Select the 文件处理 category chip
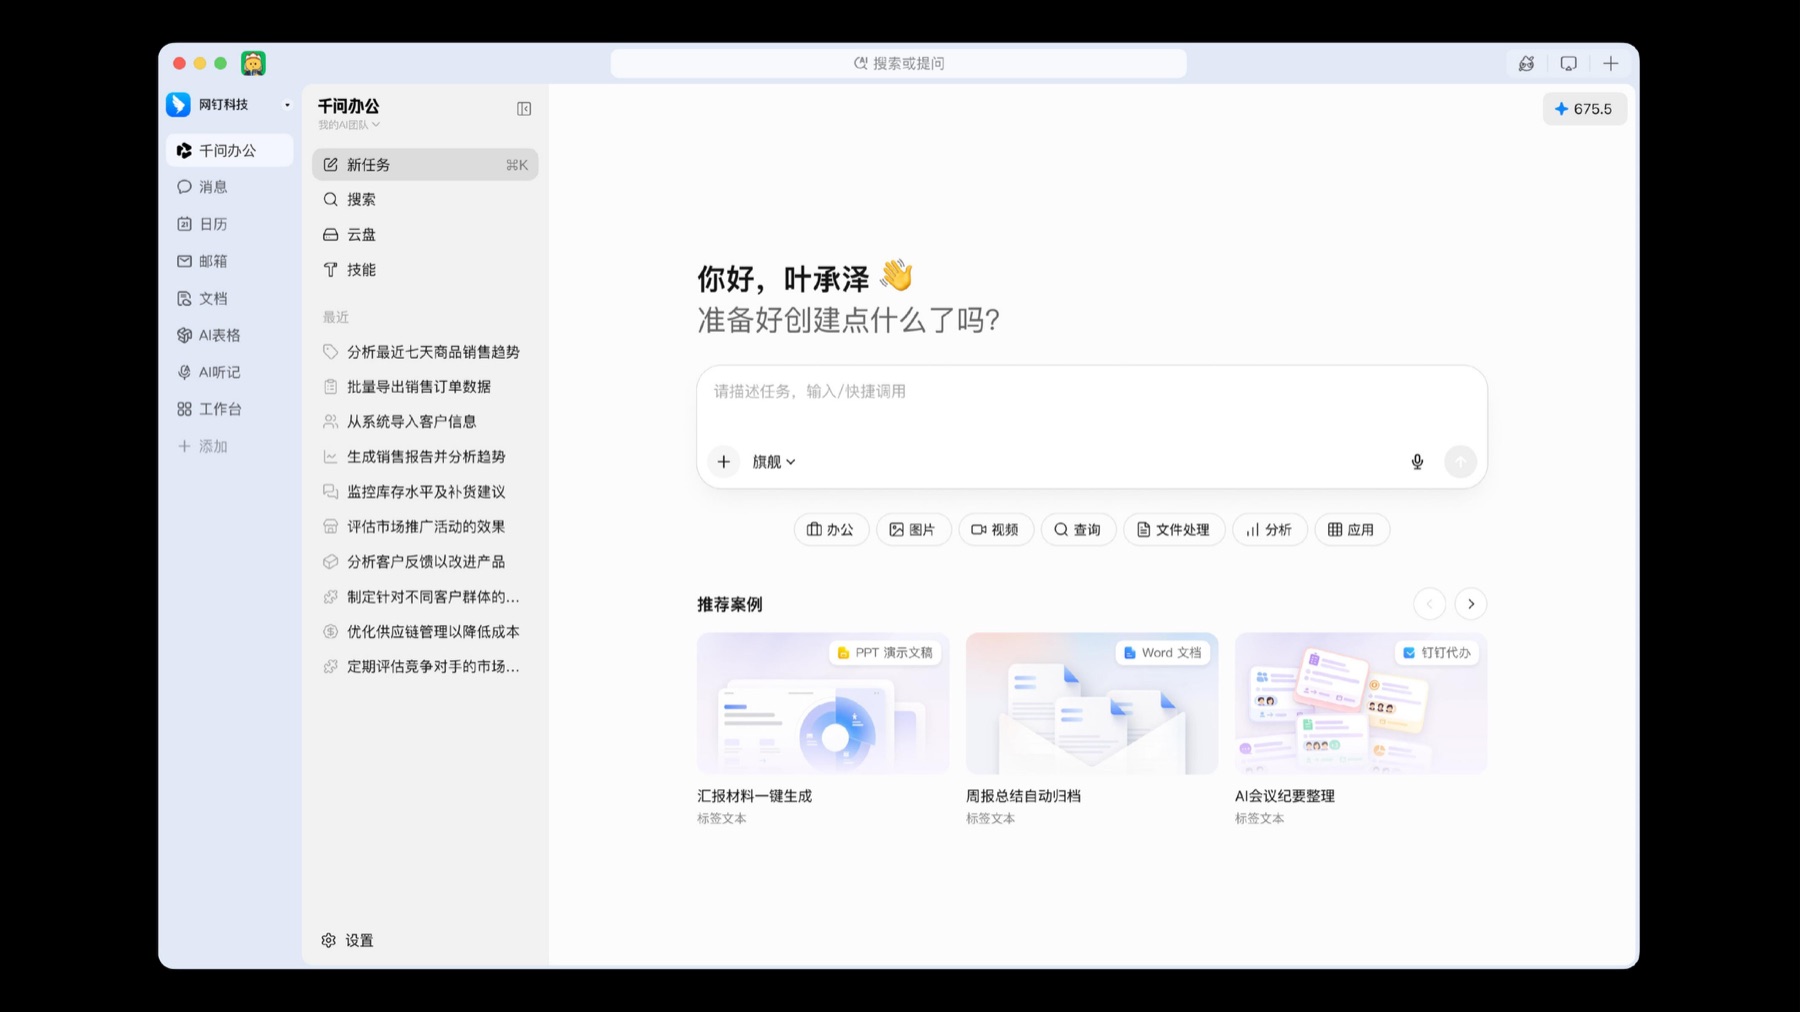Screen dimensions: 1800x1012 pyautogui.click(x=1174, y=530)
